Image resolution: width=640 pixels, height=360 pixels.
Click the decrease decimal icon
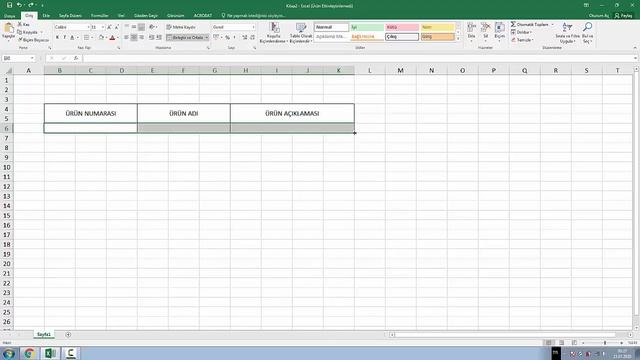click(x=252, y=37)
